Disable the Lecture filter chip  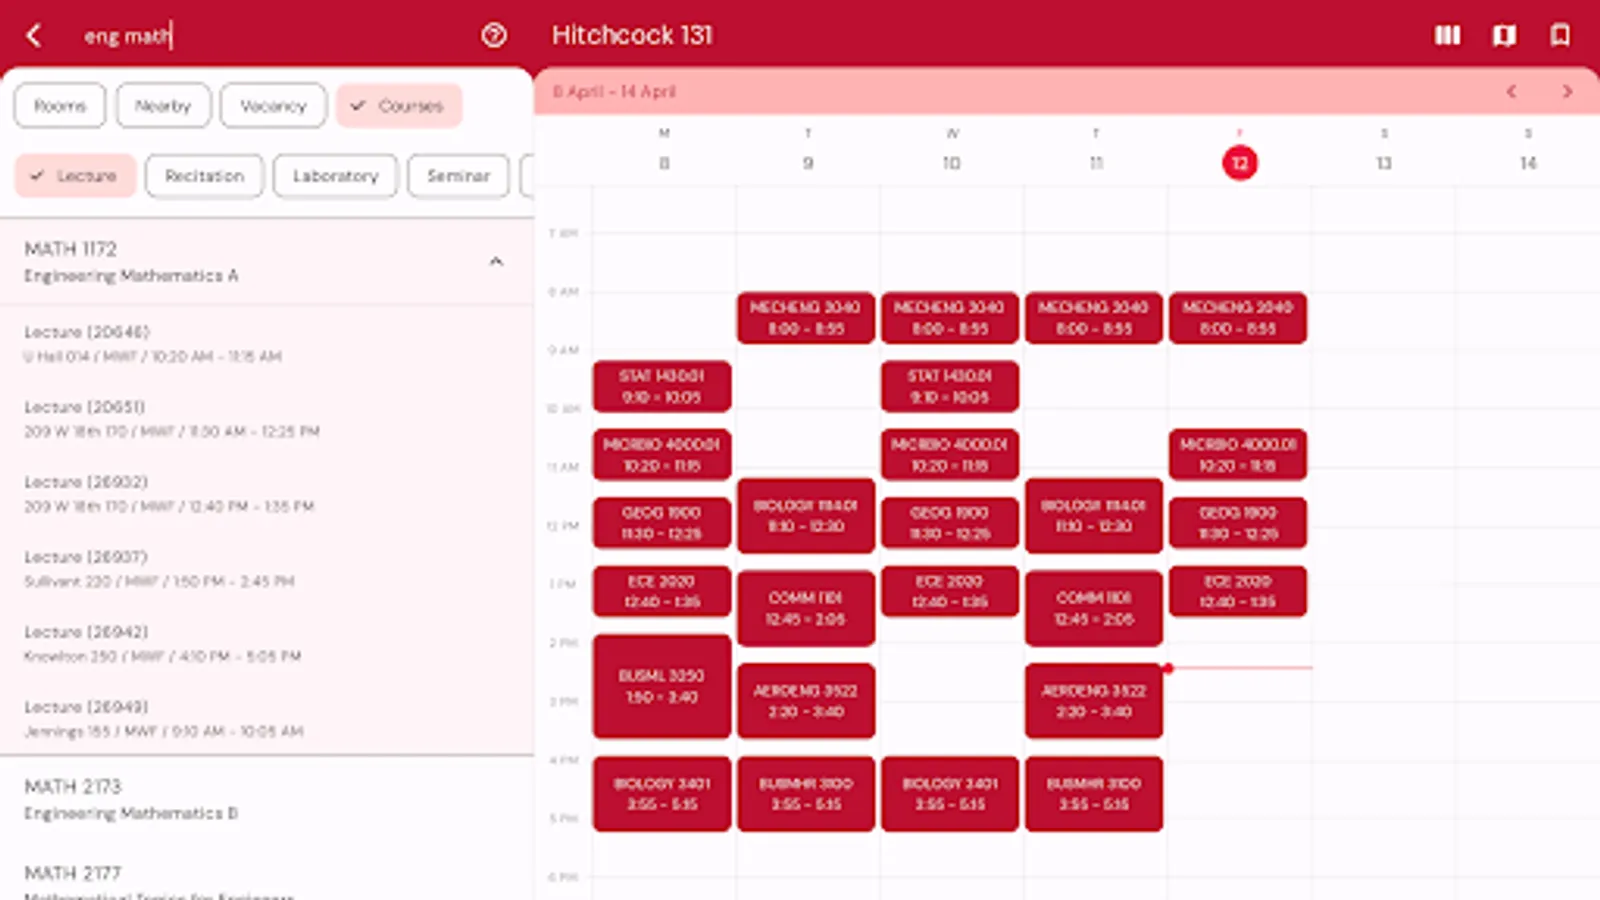[x=75, y=175]
